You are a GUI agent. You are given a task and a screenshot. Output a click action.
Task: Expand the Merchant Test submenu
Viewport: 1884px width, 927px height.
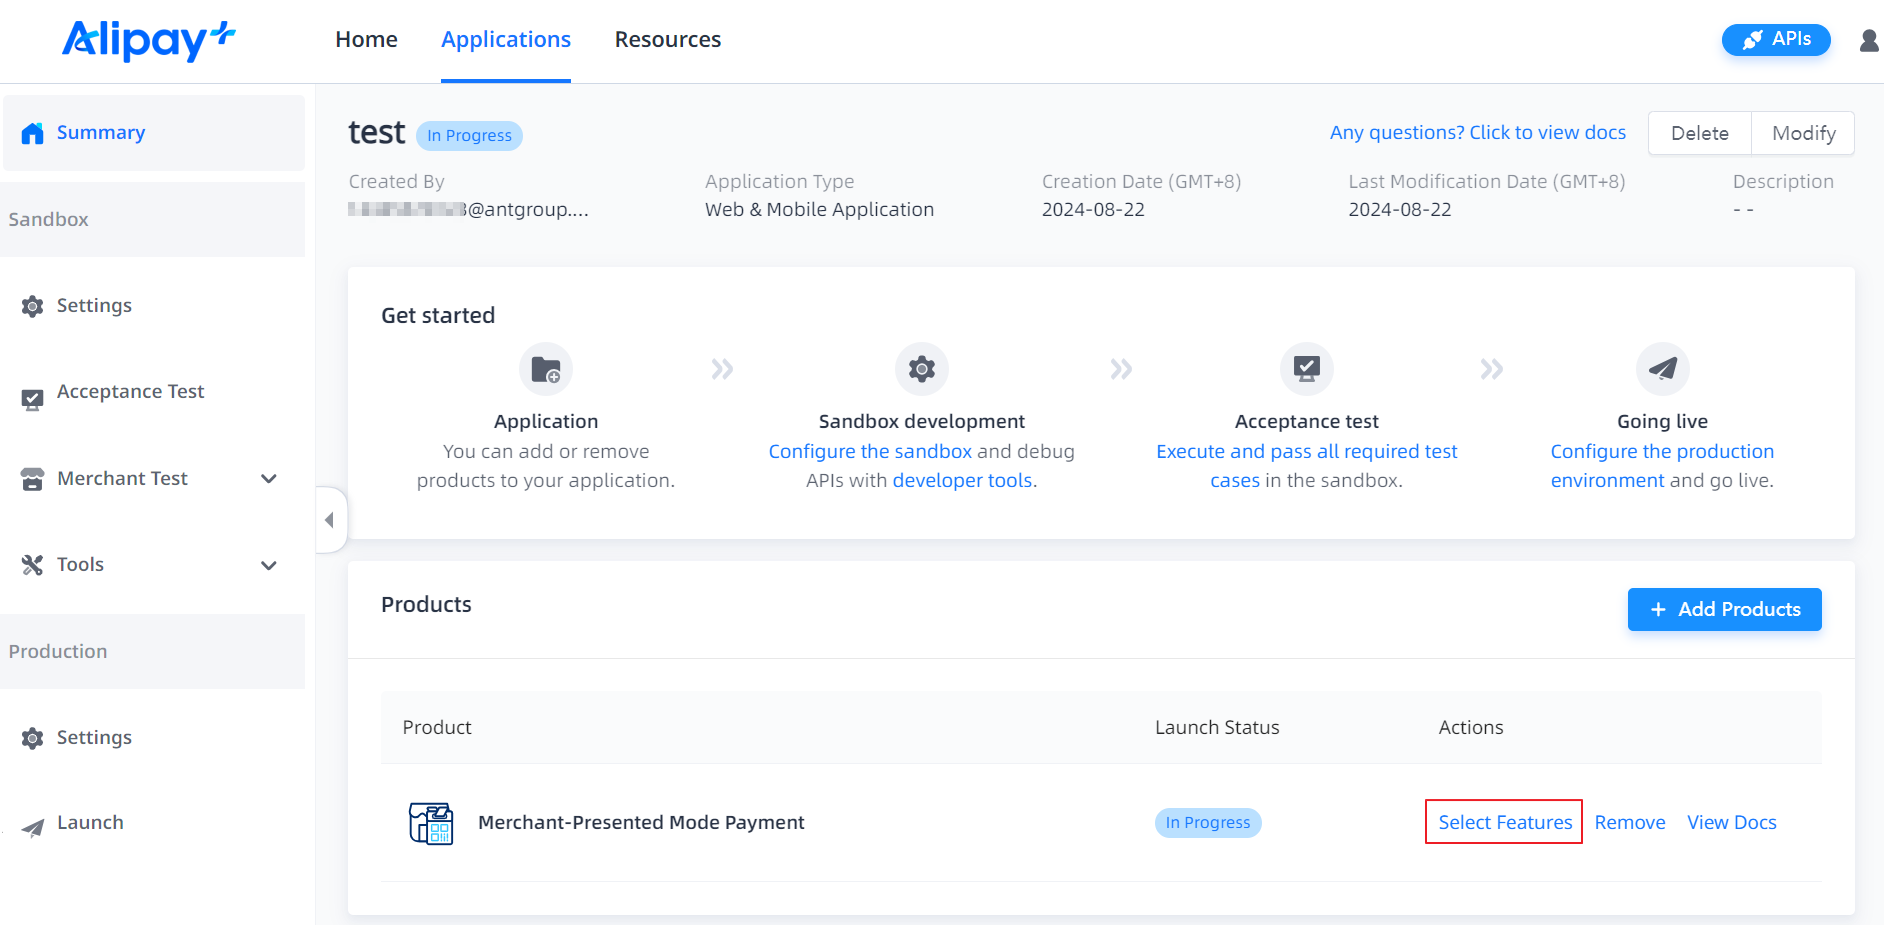(x=268, y=479)
